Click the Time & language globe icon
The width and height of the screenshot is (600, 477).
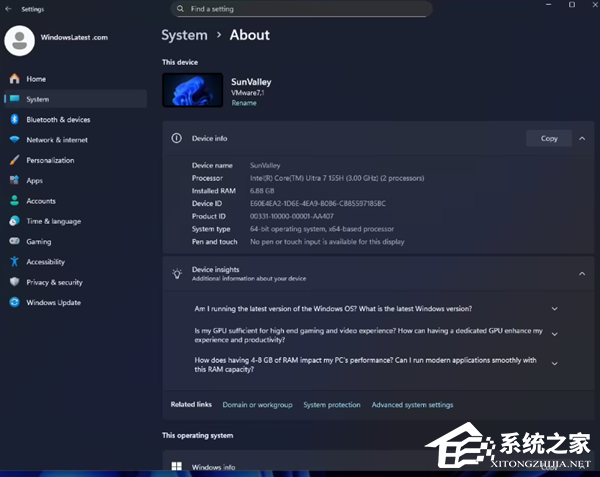(x=15, y=221)
